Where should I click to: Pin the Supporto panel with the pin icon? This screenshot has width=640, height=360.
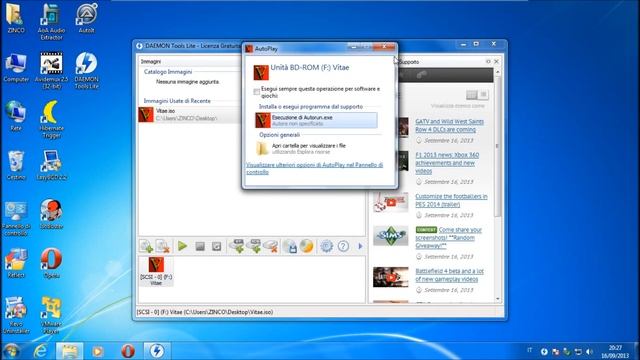click(488, 62)
